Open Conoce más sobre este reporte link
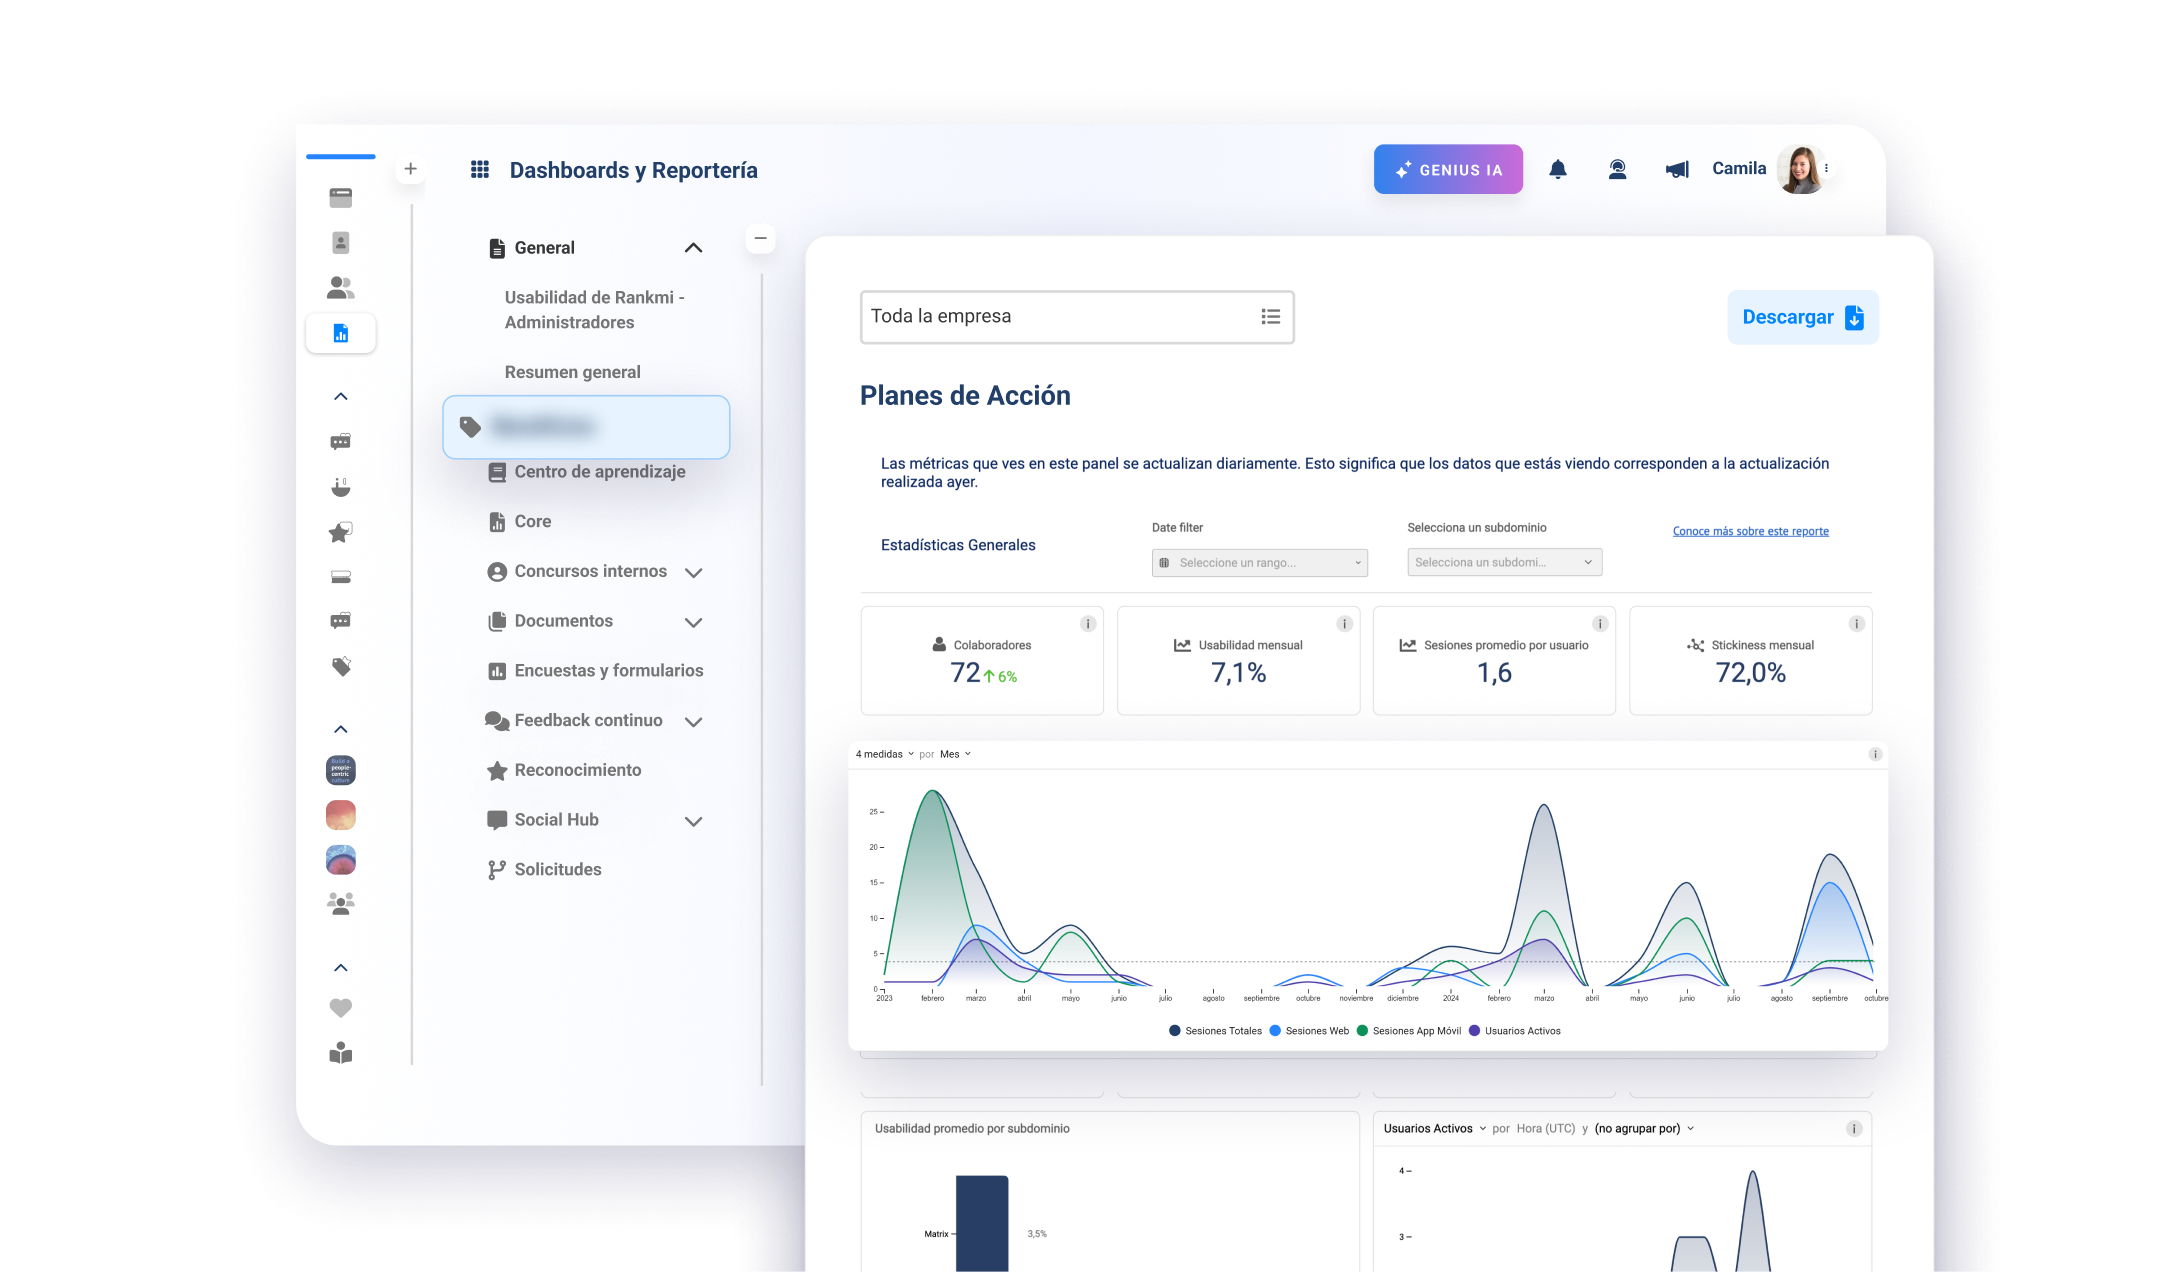This screenshot has height=1272, width=2180. (1750, 531)
